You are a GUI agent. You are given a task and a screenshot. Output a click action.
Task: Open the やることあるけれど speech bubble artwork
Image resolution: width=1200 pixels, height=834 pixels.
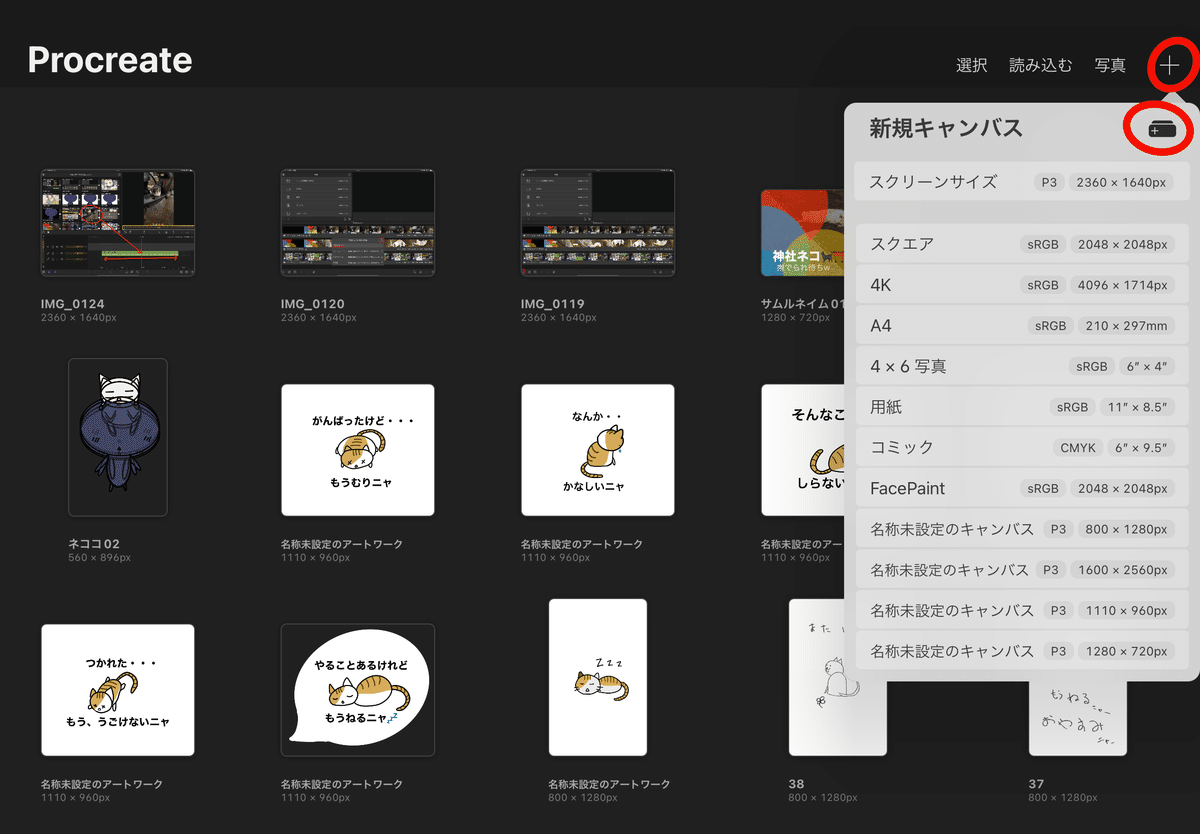pos(358,690)
